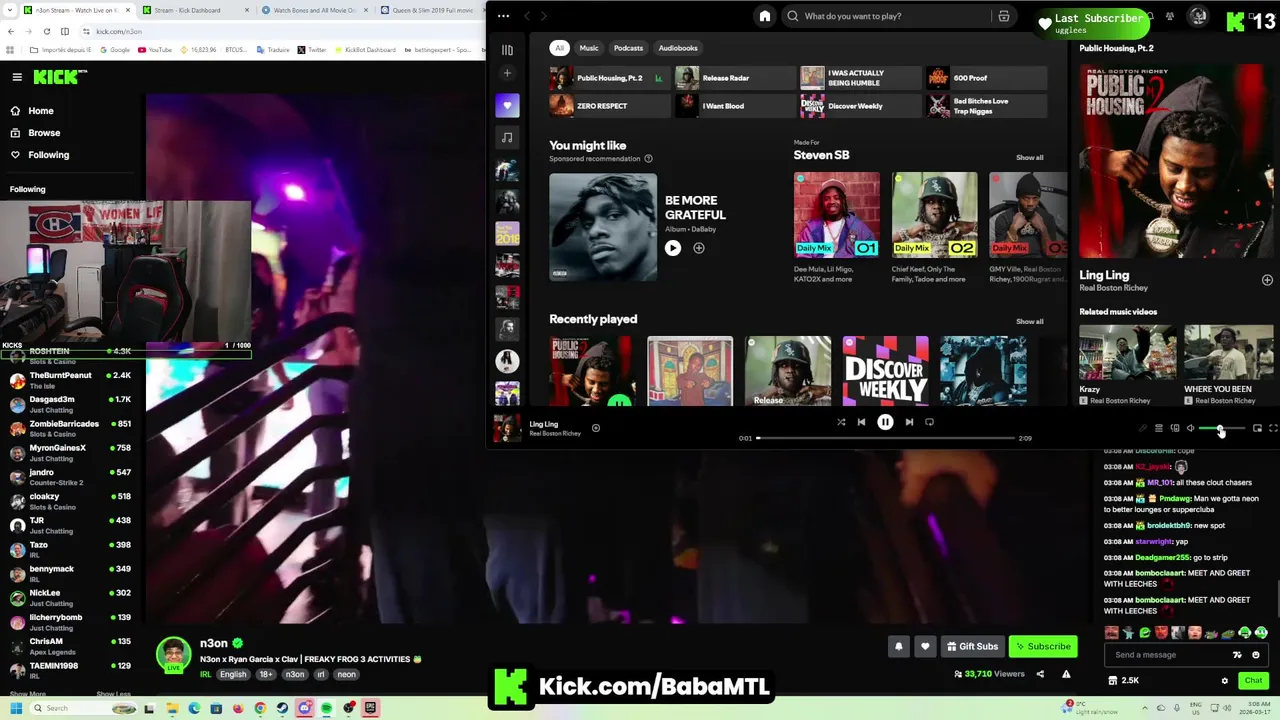The image size is (1280, 720).
Task: Open the Spotify queue icon
Action: tap(1159, 428)
